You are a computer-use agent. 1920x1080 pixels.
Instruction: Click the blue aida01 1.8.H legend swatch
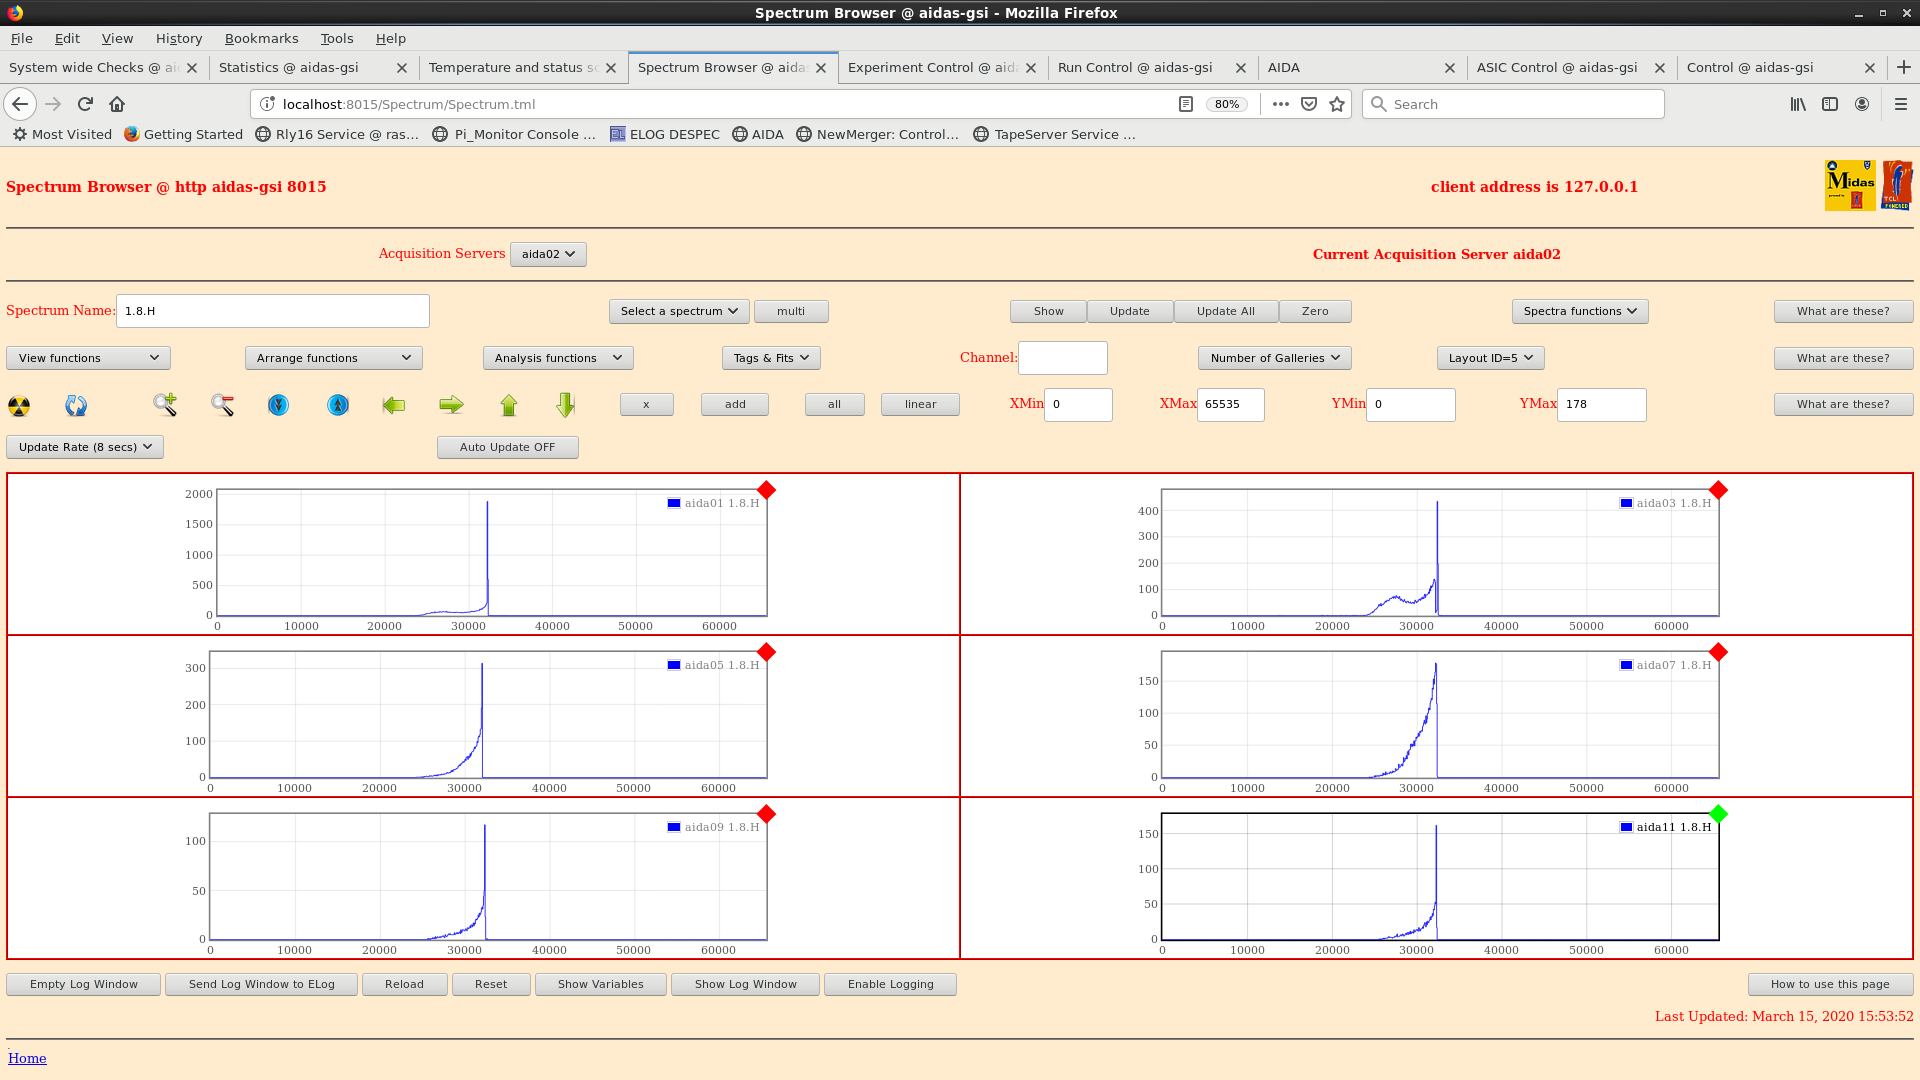coord(674,503)
